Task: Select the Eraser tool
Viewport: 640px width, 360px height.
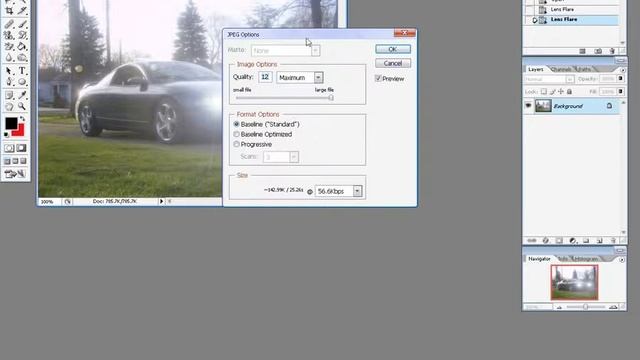Action: tap(9, 47)
